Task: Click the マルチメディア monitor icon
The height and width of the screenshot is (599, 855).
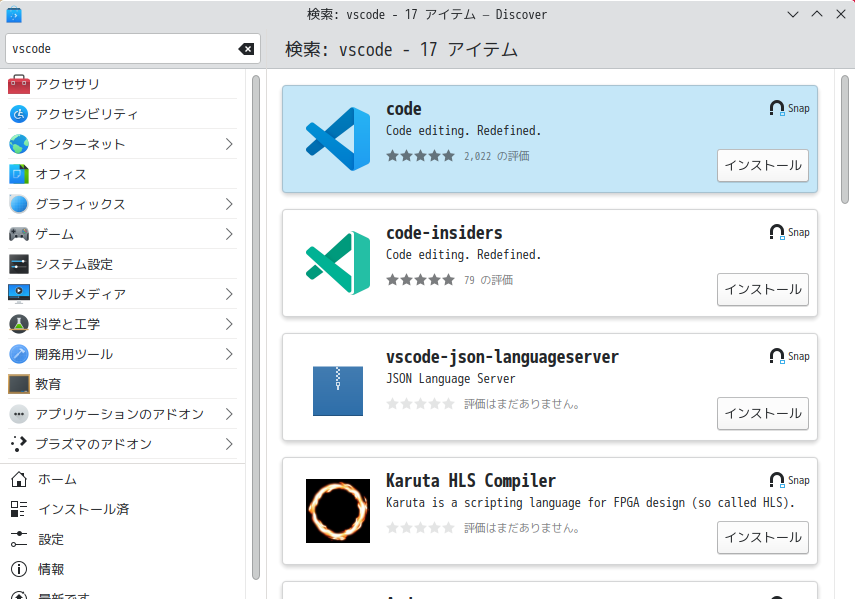Action: (19, 294)
